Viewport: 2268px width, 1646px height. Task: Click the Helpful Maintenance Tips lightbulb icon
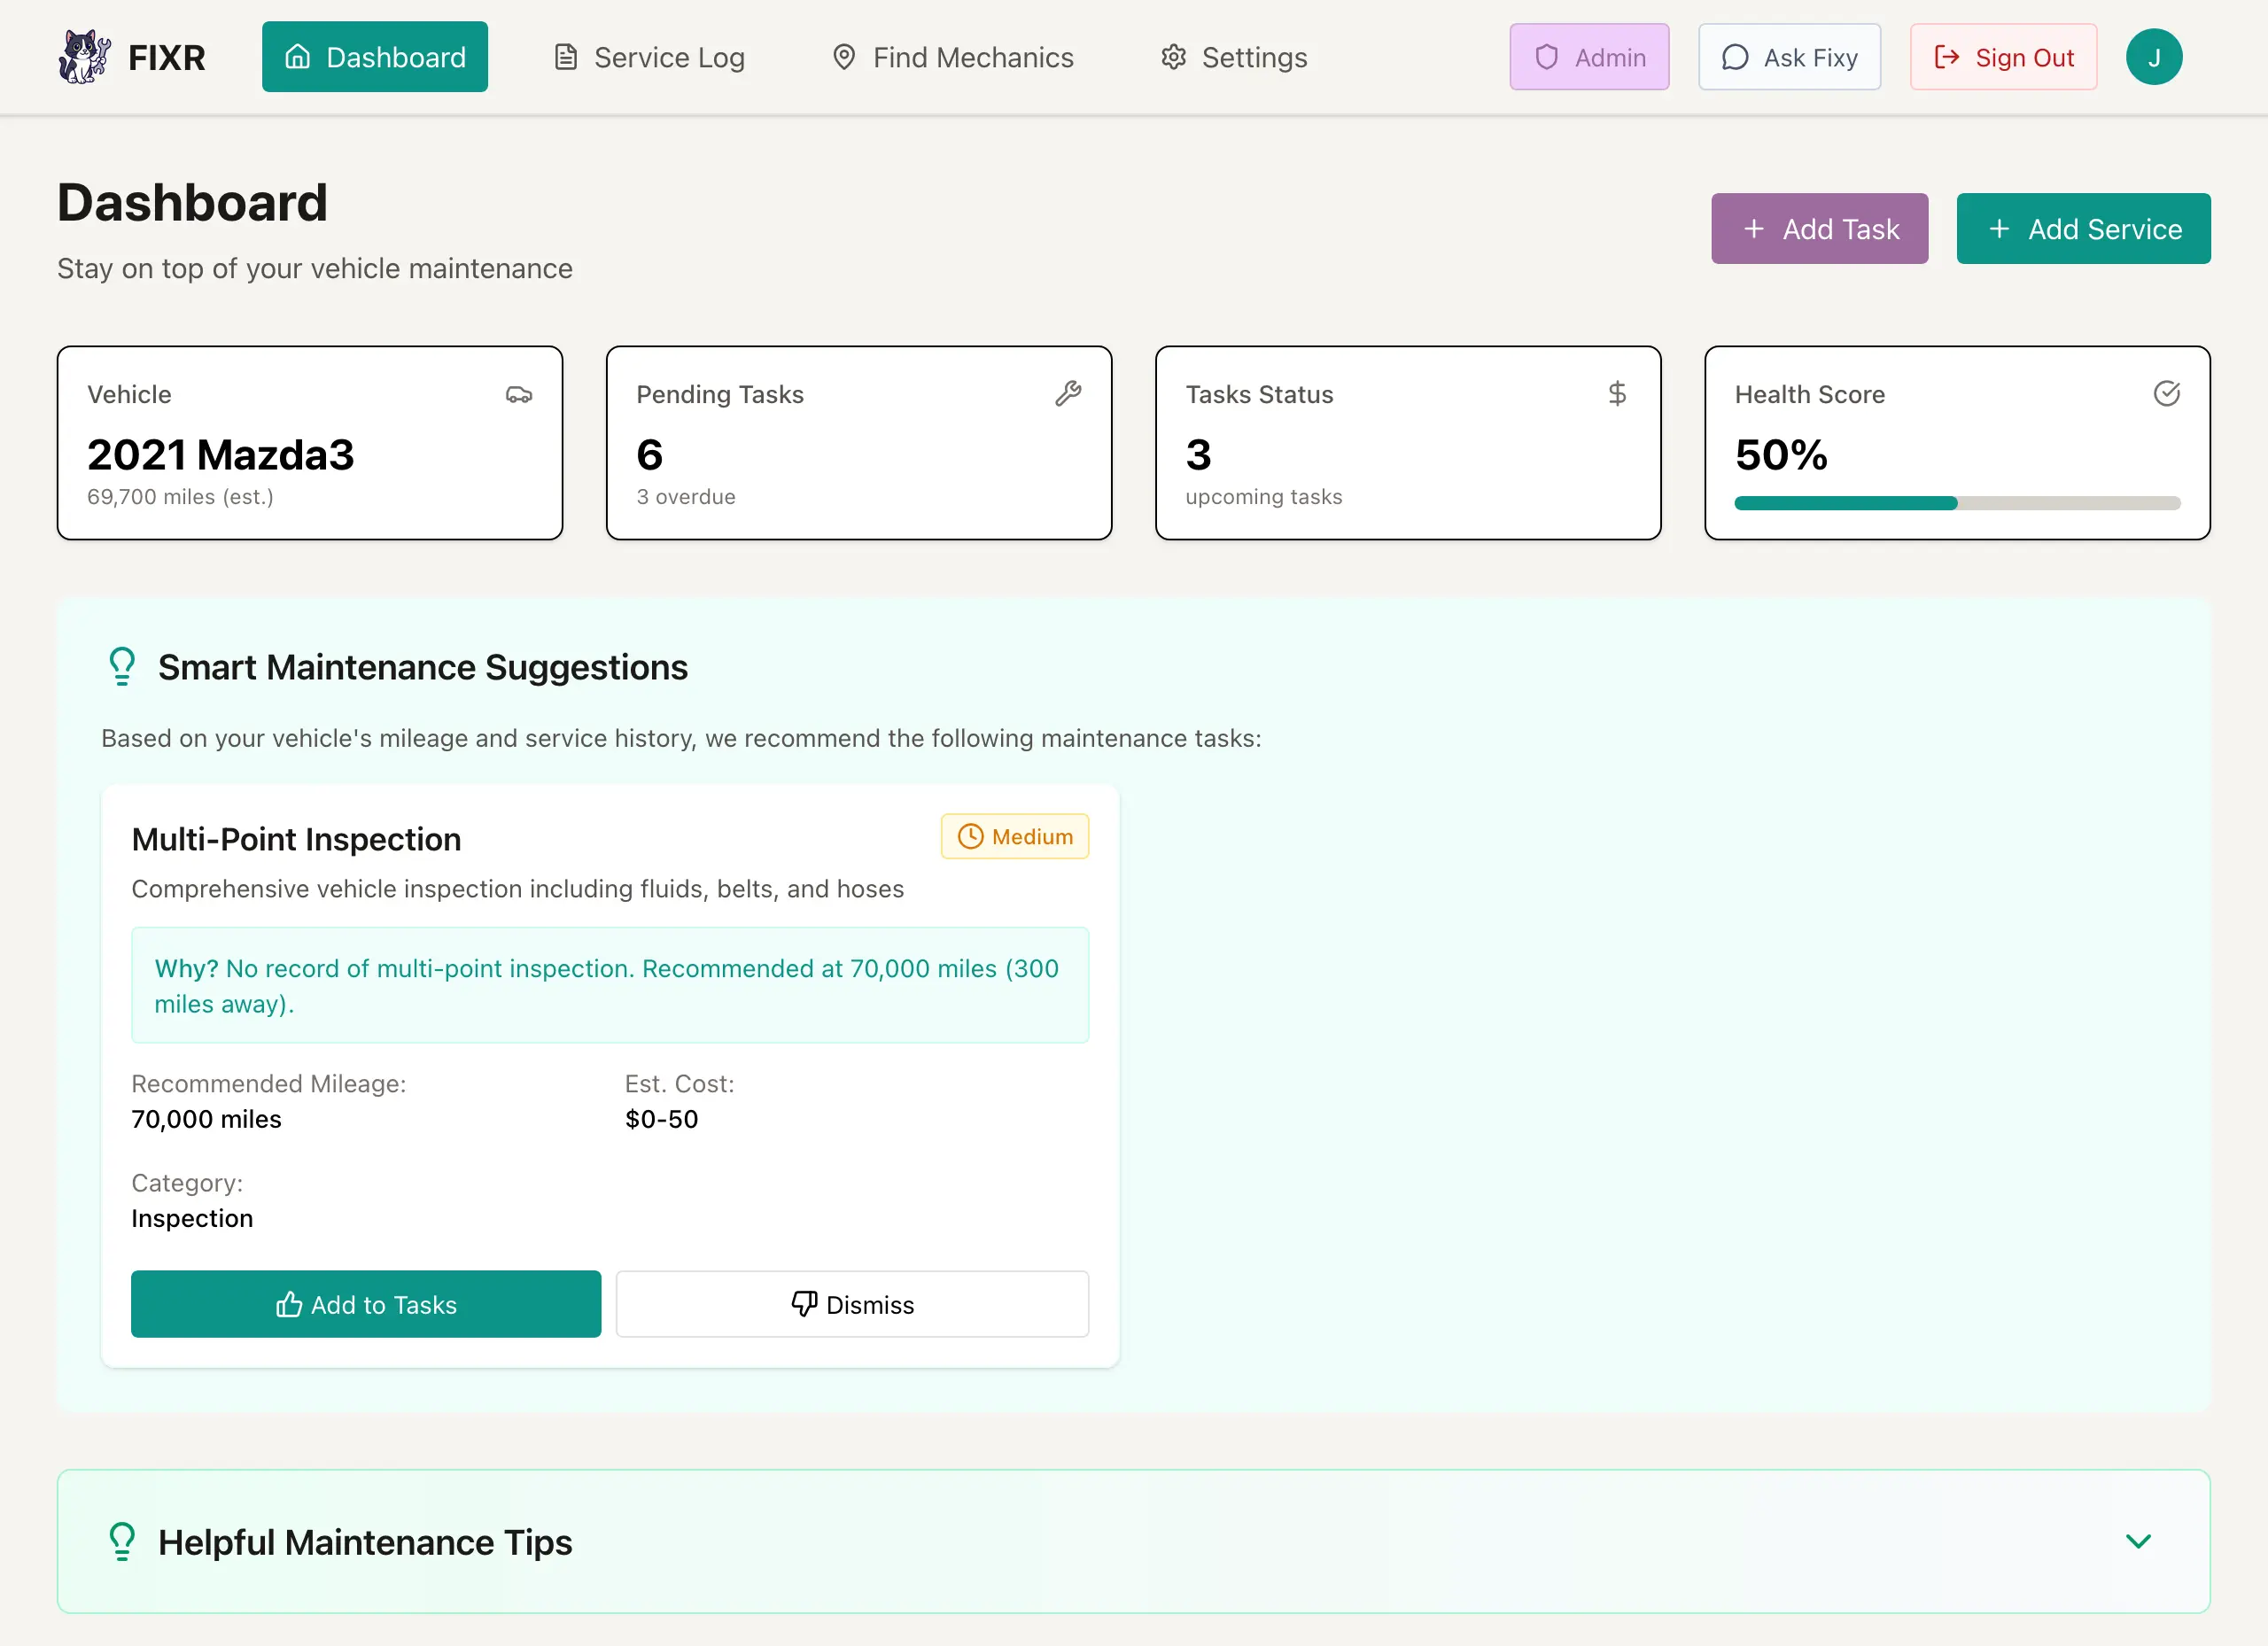click(122, 1541)
